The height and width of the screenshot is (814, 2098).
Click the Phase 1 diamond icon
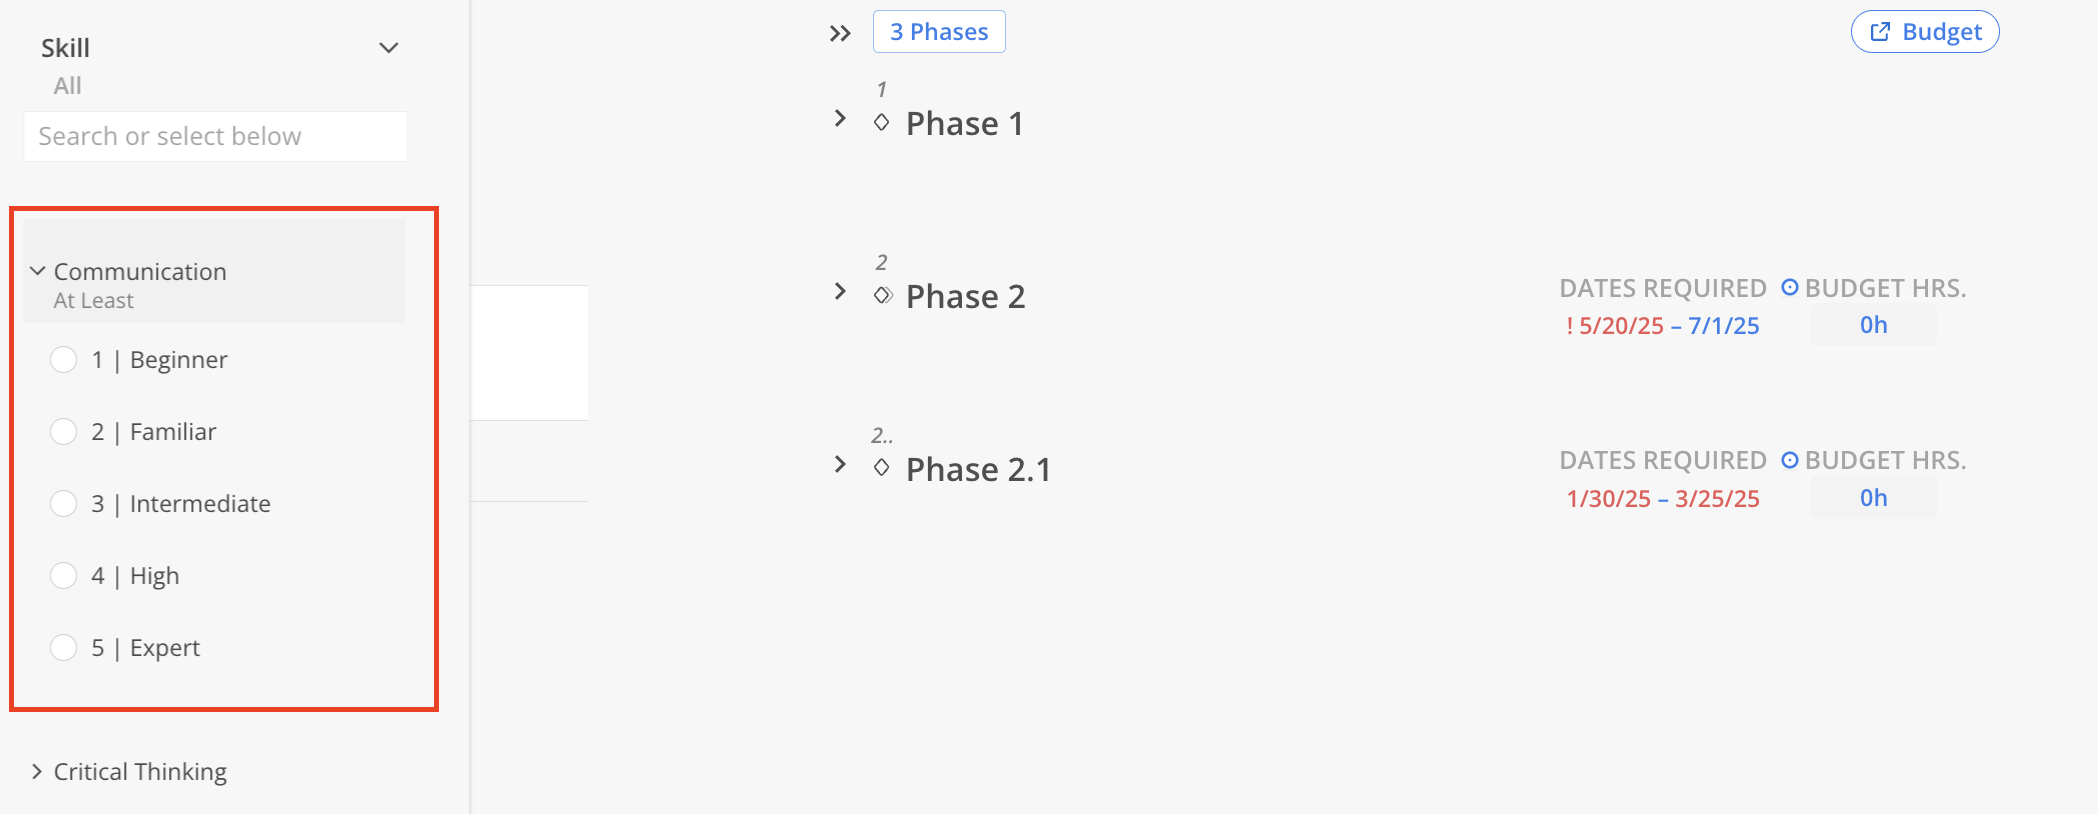tap(881, 123)
